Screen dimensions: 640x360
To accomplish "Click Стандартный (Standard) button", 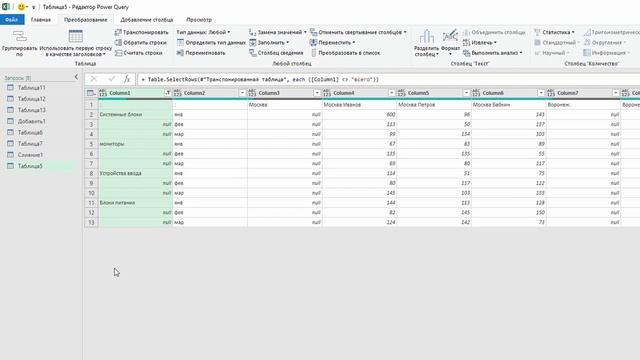I will 557,42.
